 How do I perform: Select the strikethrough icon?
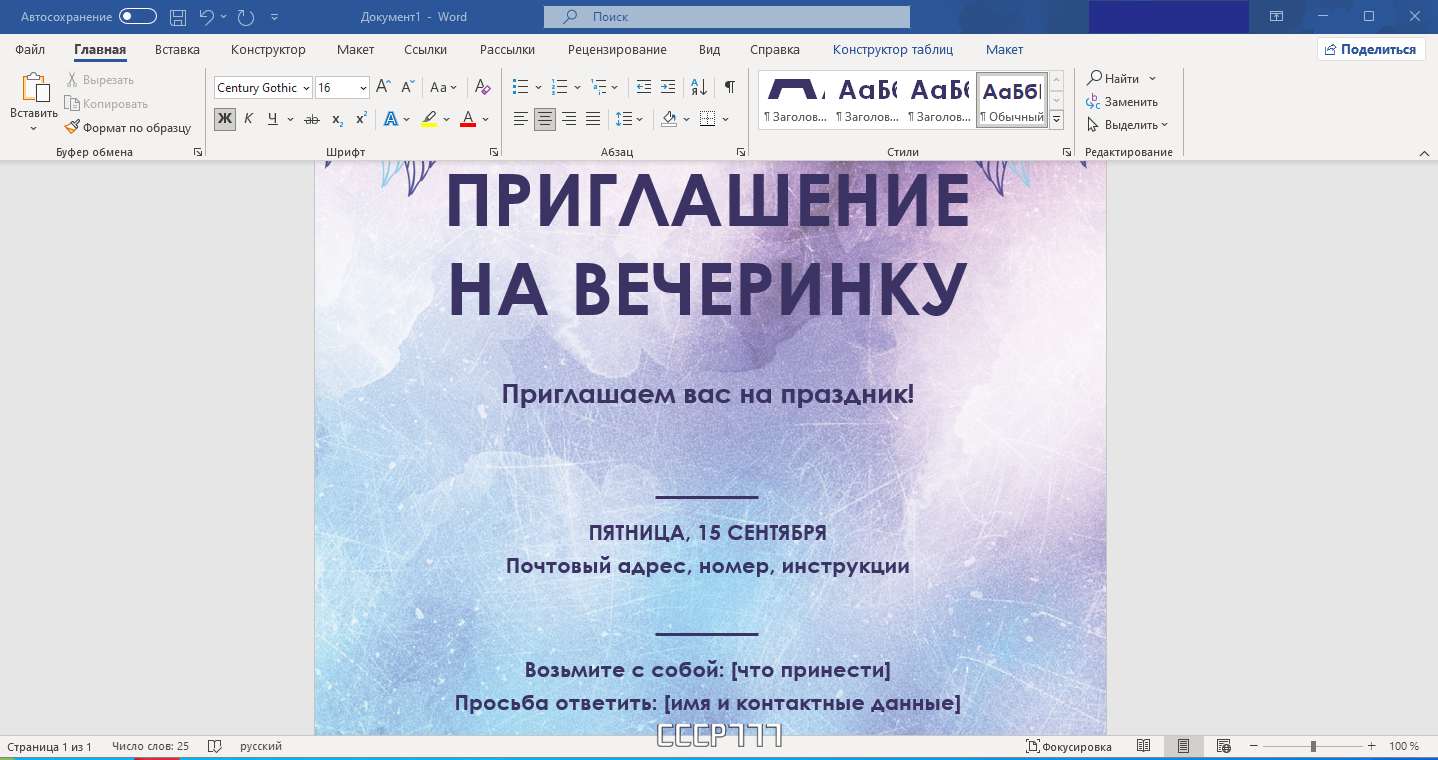(x=311, y=119)
